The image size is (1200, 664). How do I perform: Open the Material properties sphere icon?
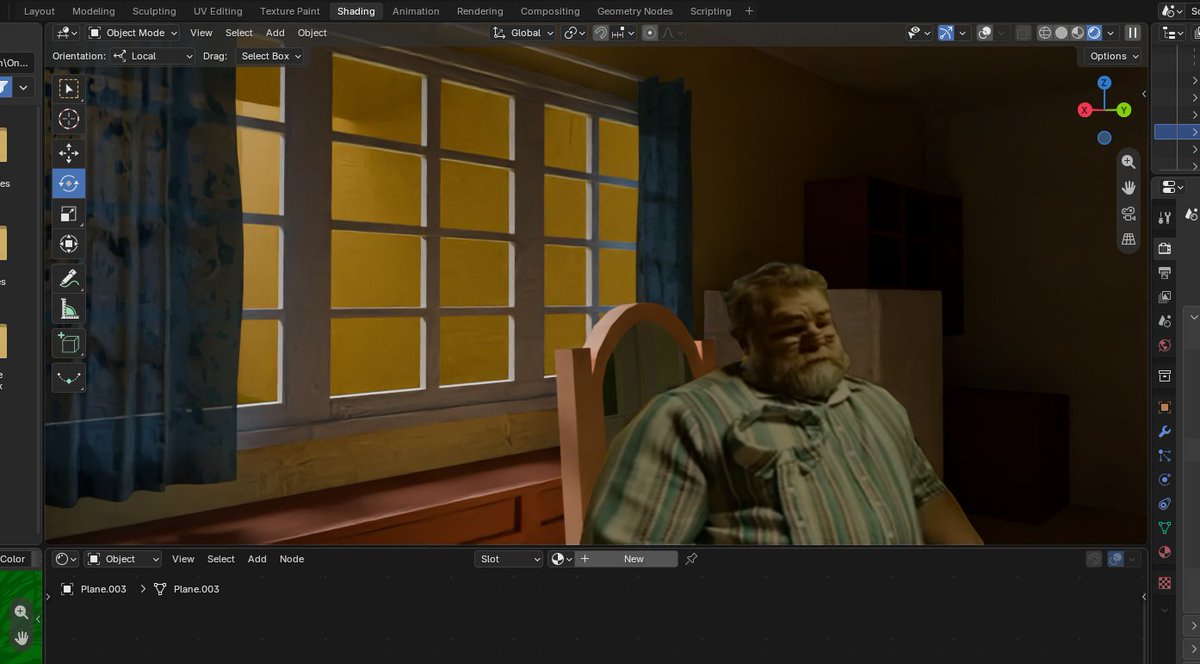1164,553
